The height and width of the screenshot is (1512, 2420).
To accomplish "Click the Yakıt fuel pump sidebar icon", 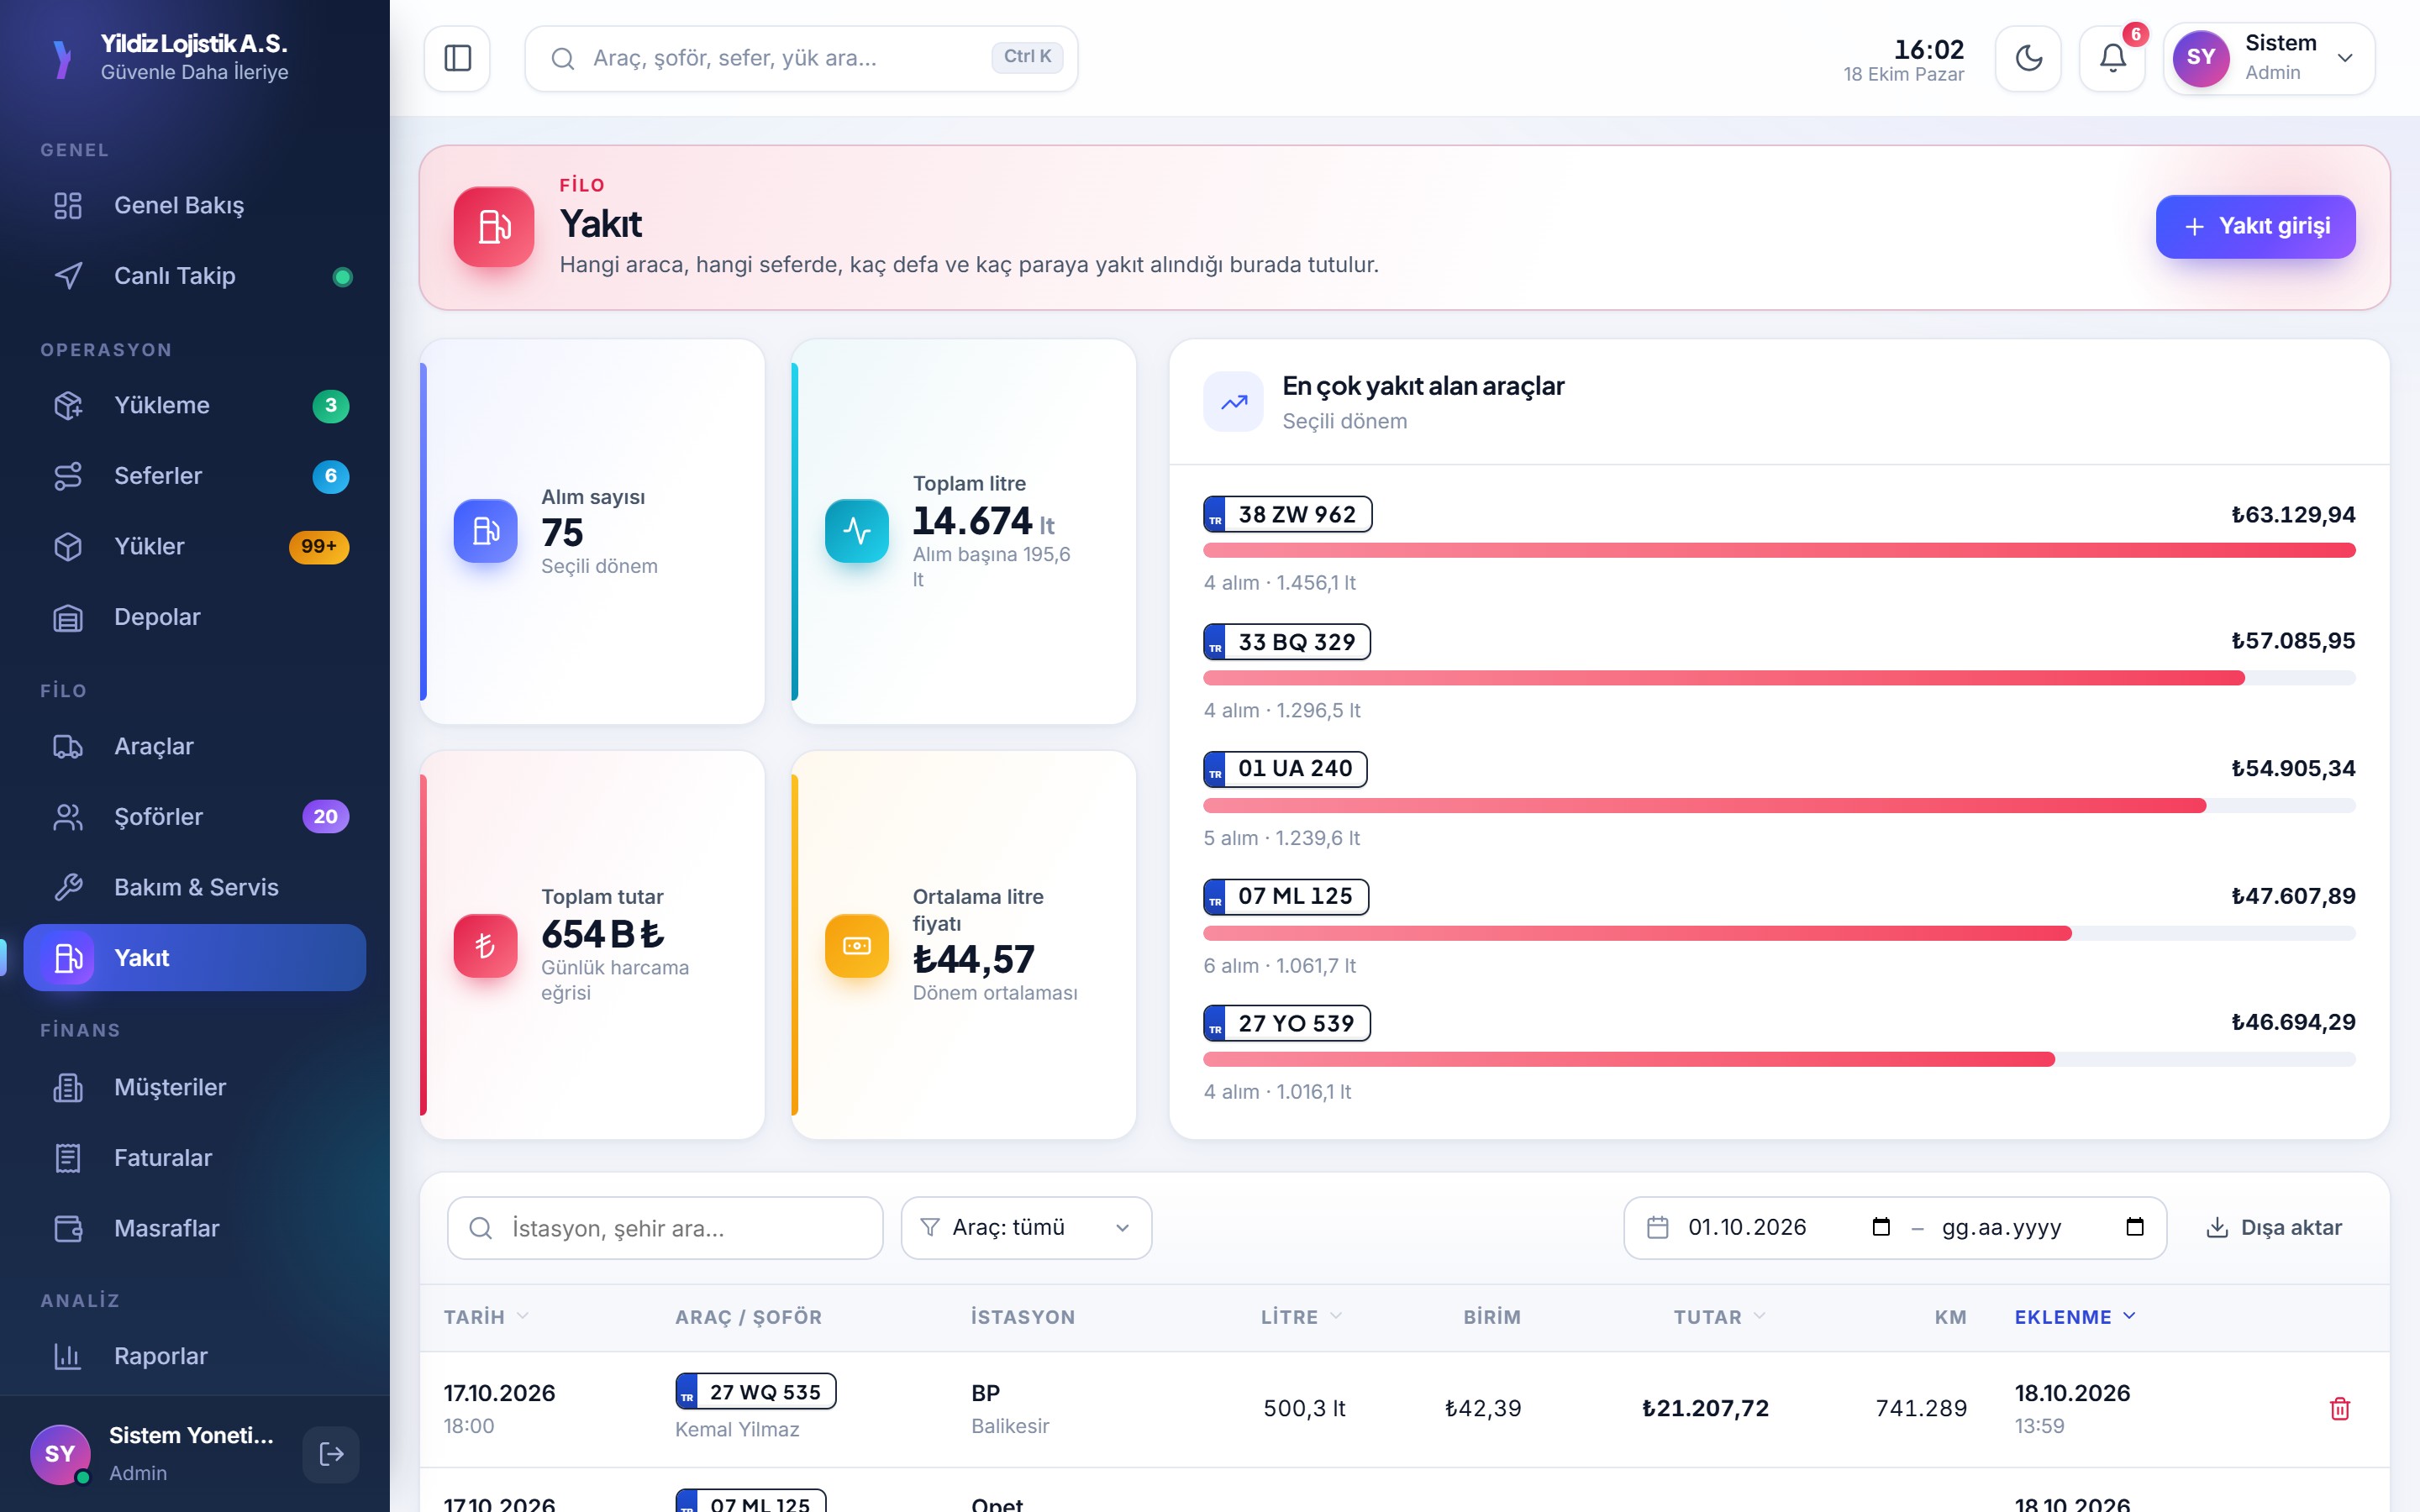I will coord(68,958).
